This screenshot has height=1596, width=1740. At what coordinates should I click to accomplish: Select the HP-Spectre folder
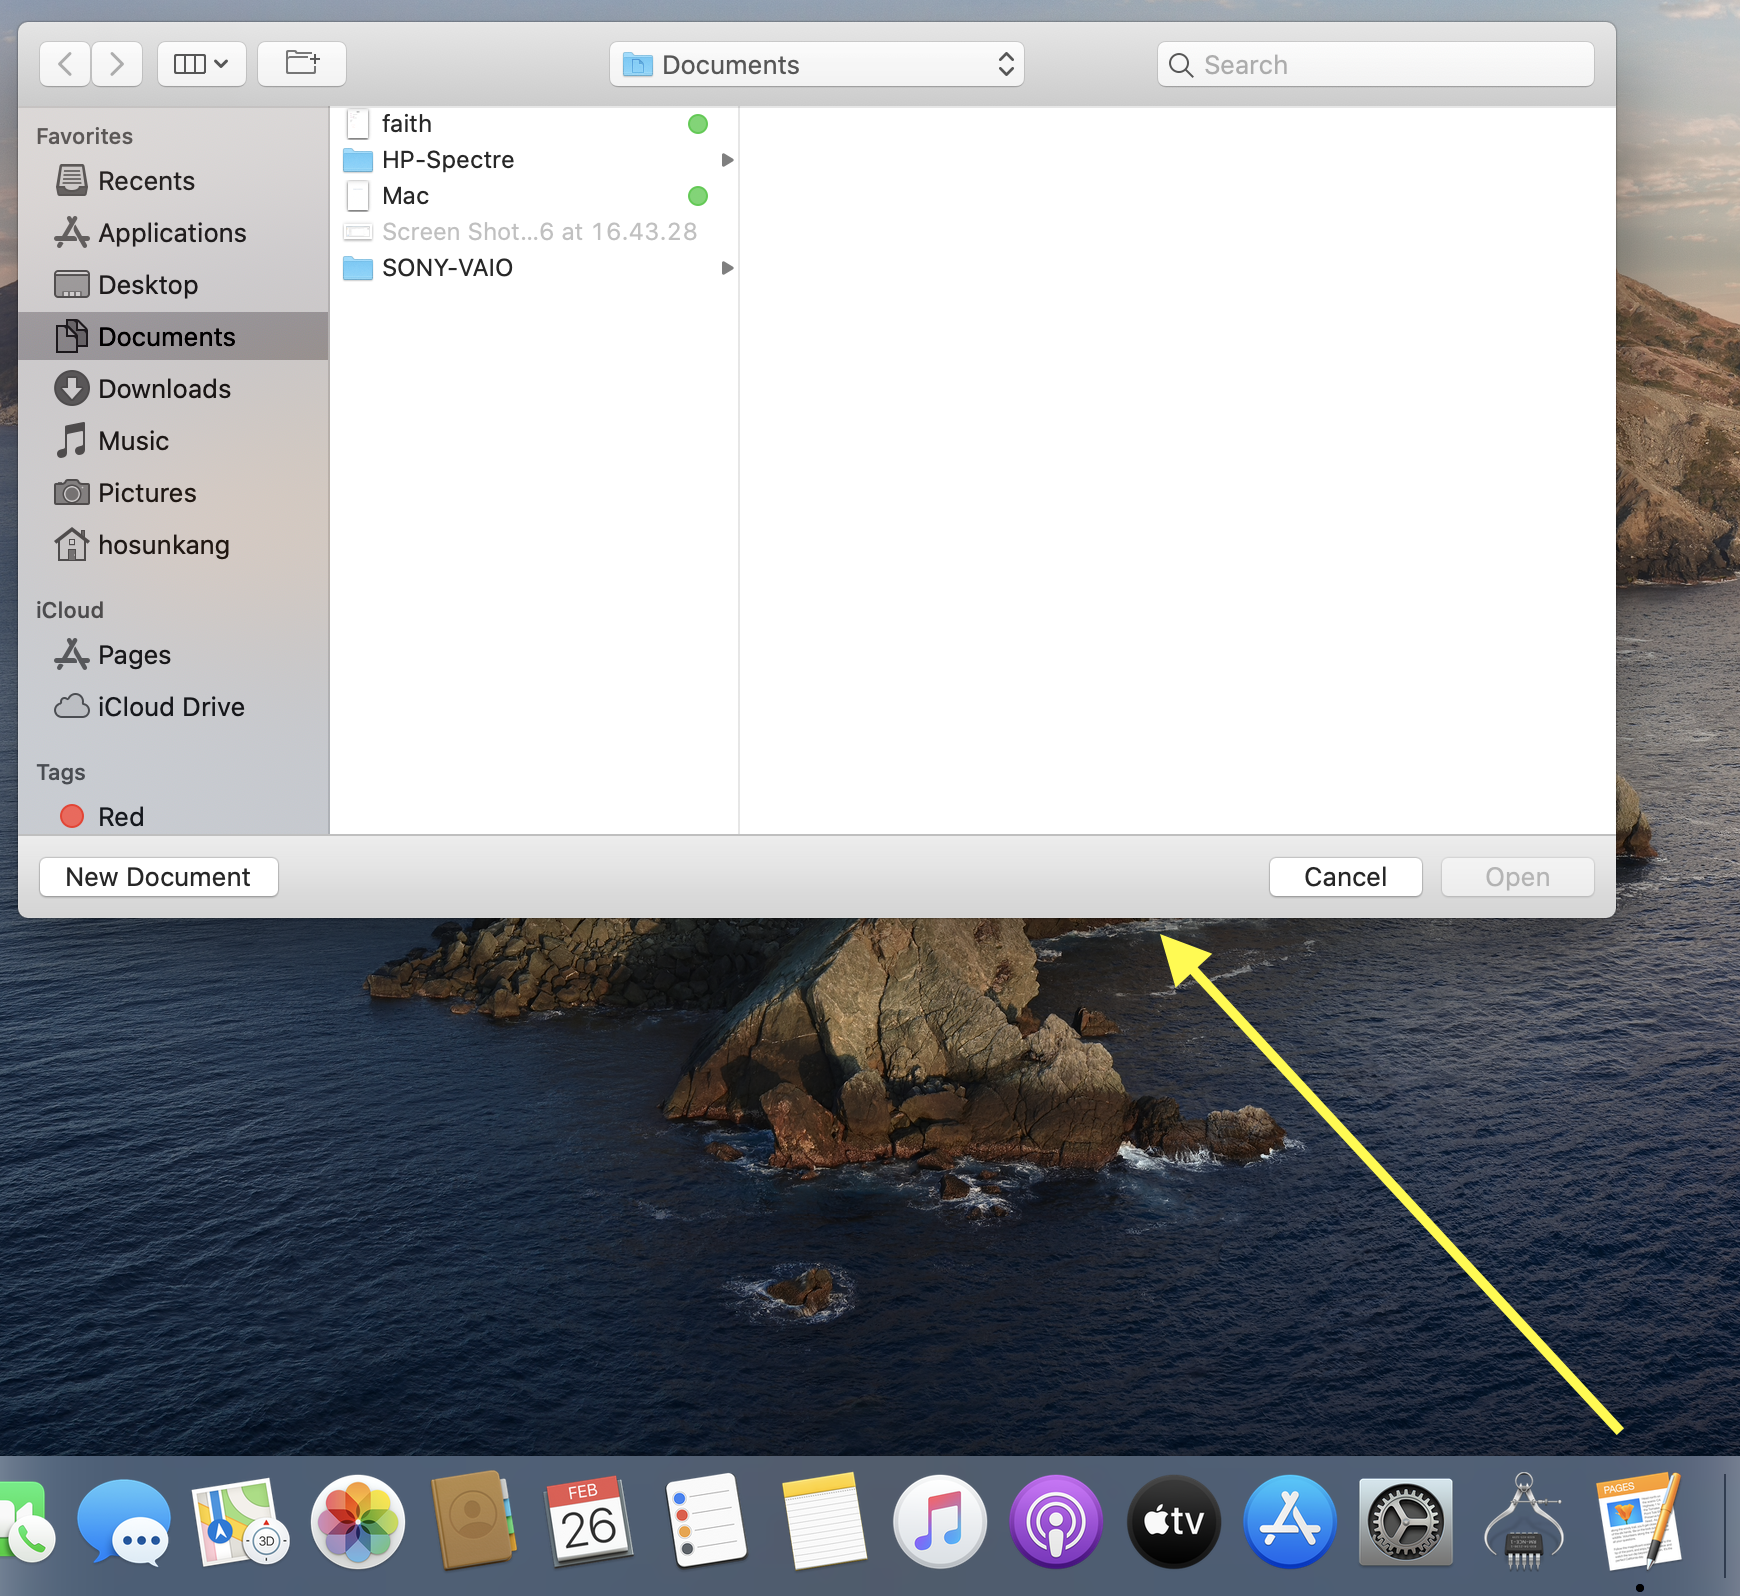[534, 160]
